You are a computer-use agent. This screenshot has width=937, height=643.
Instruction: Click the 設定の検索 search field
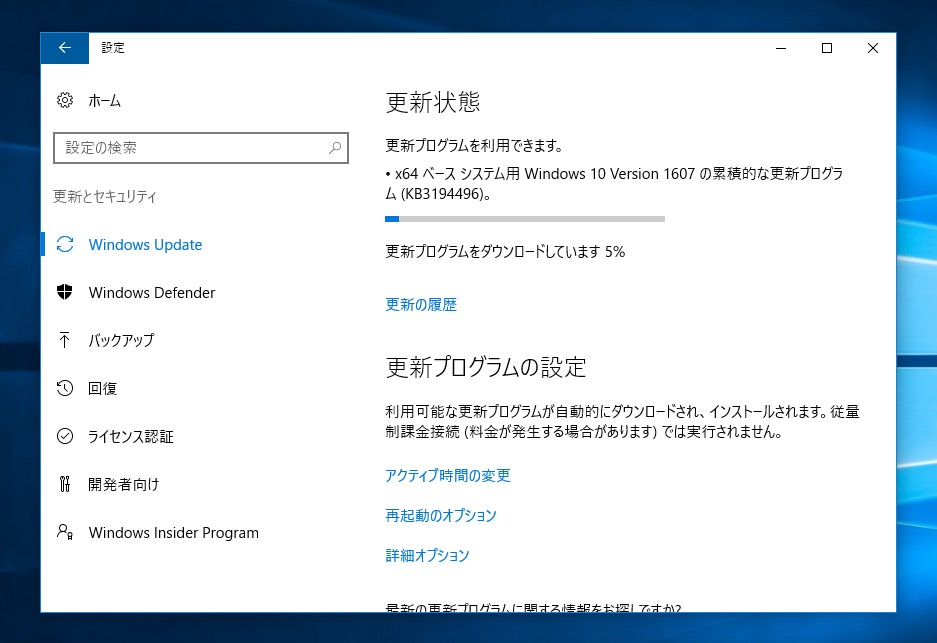pos(201,148)
